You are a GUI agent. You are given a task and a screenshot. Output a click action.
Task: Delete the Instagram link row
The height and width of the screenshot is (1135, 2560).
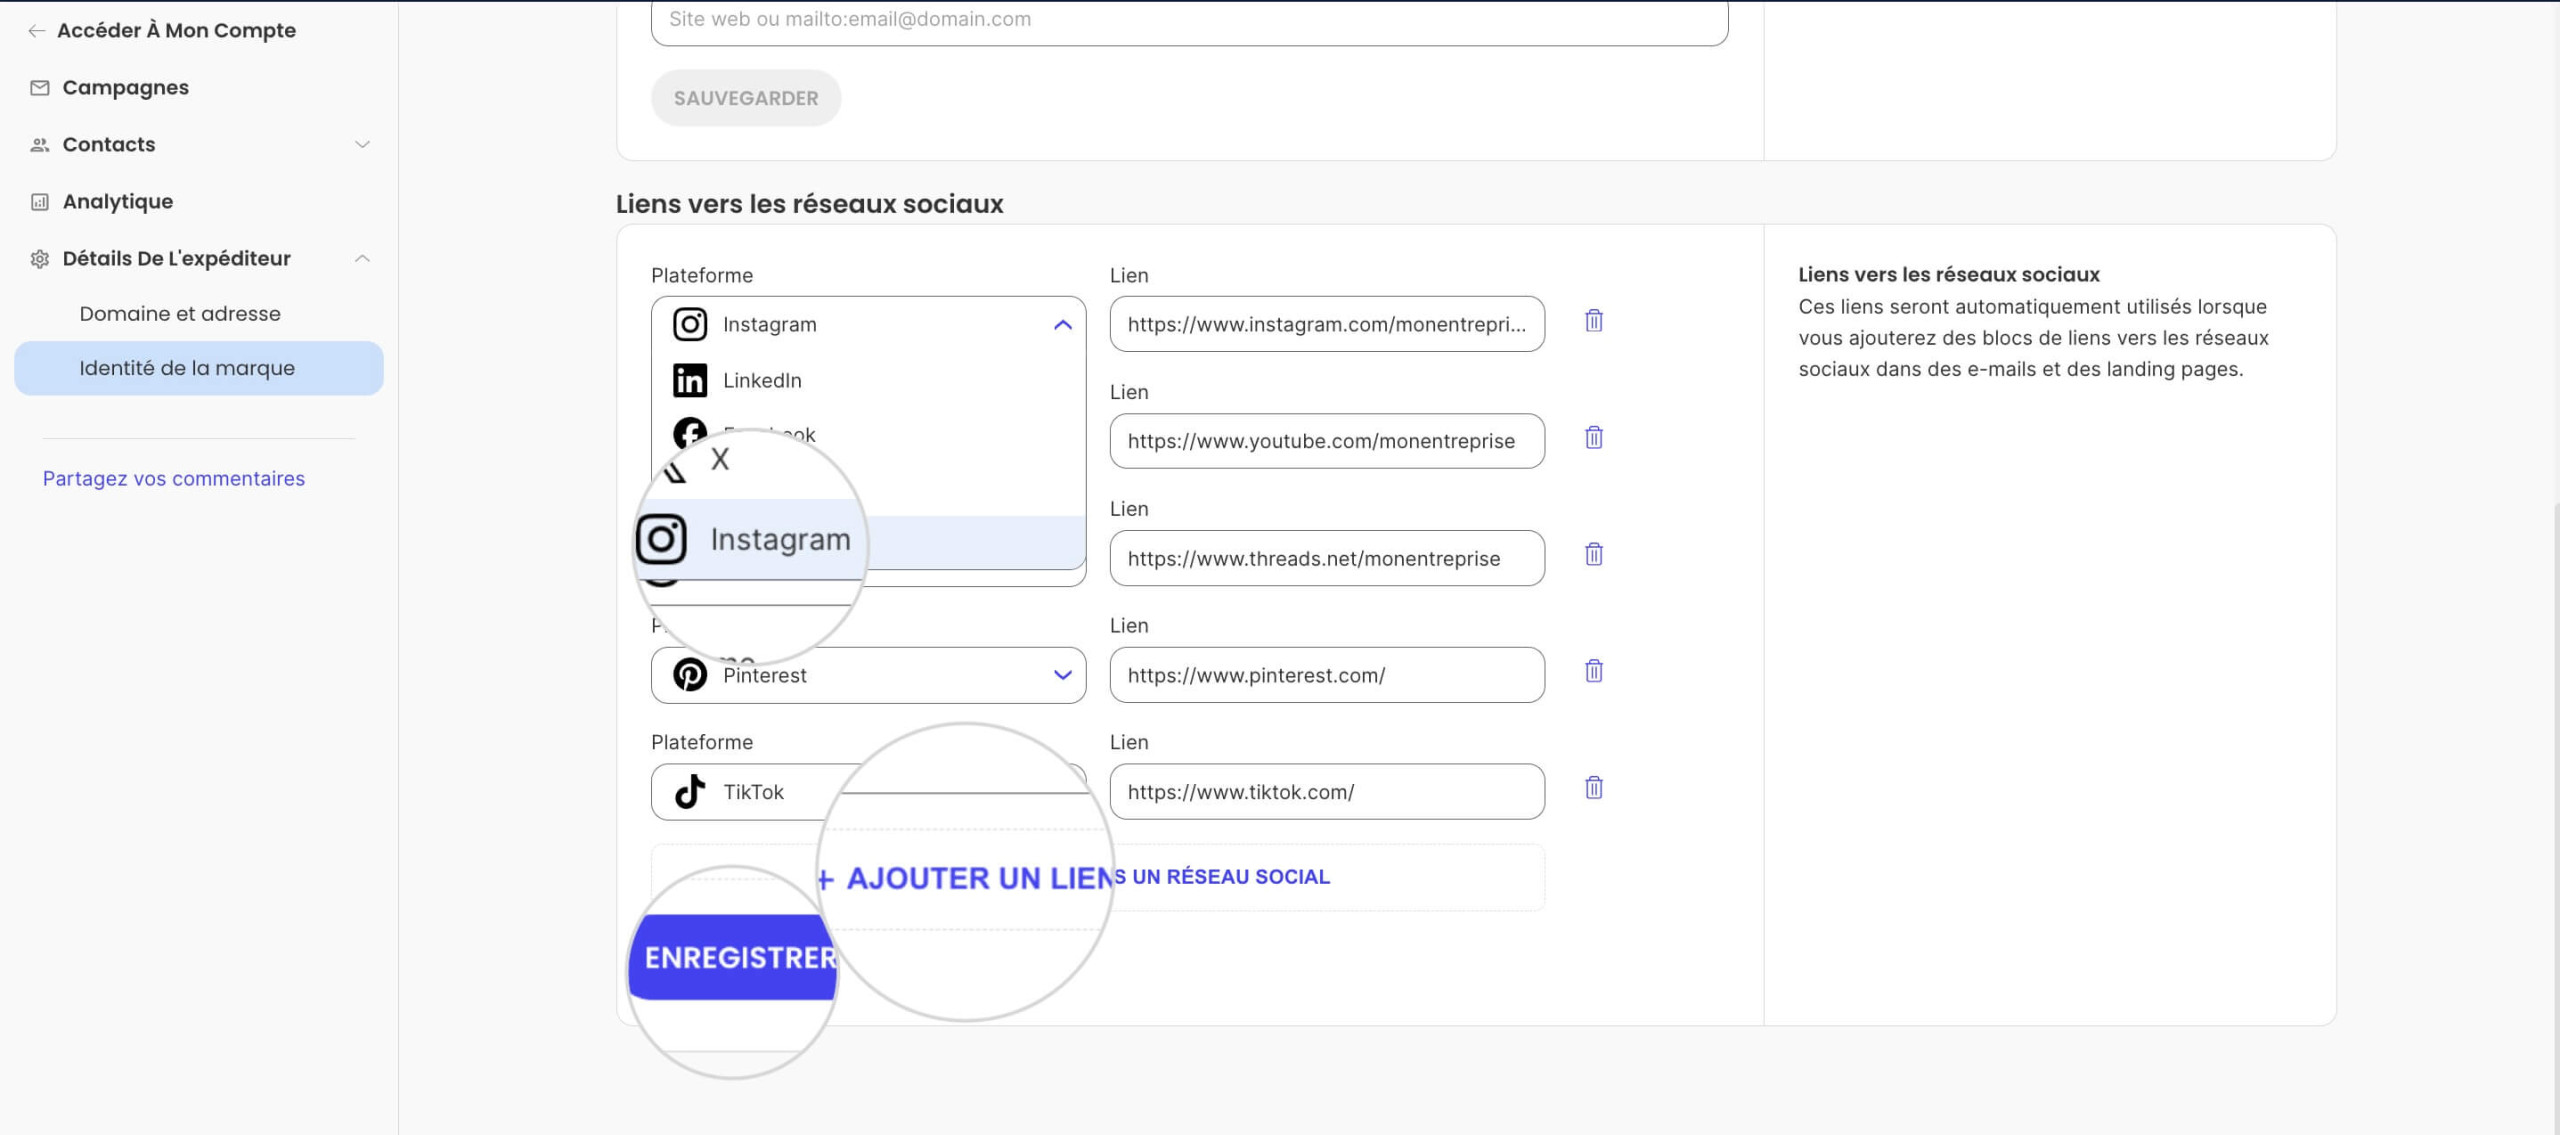pyautogui.click(x=1594, y=321)
